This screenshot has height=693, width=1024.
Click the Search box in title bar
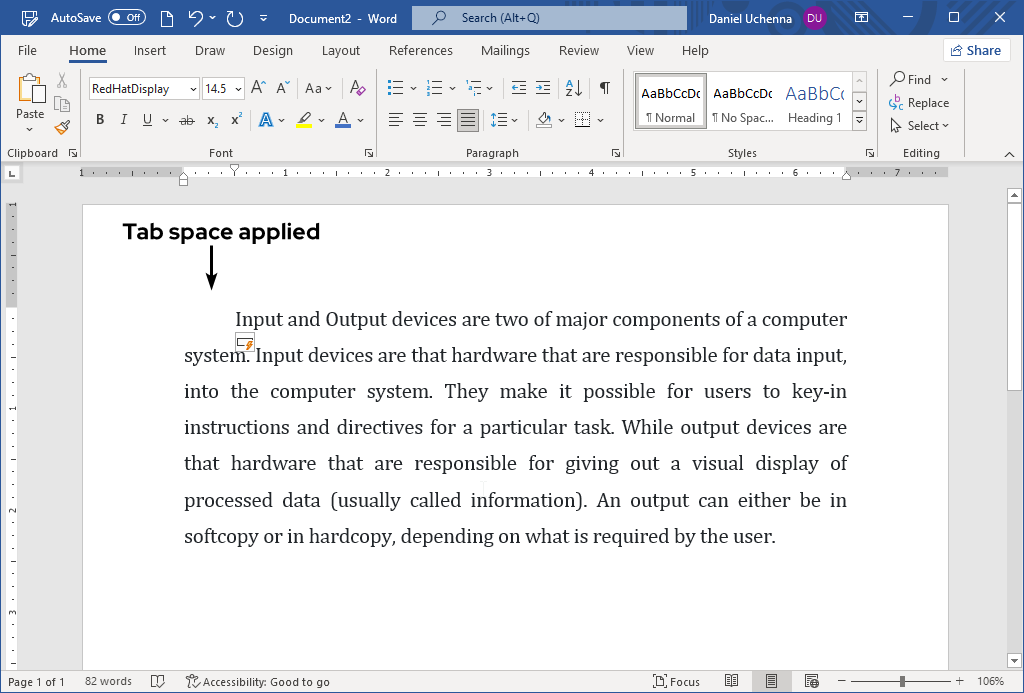tap(549, 18)
